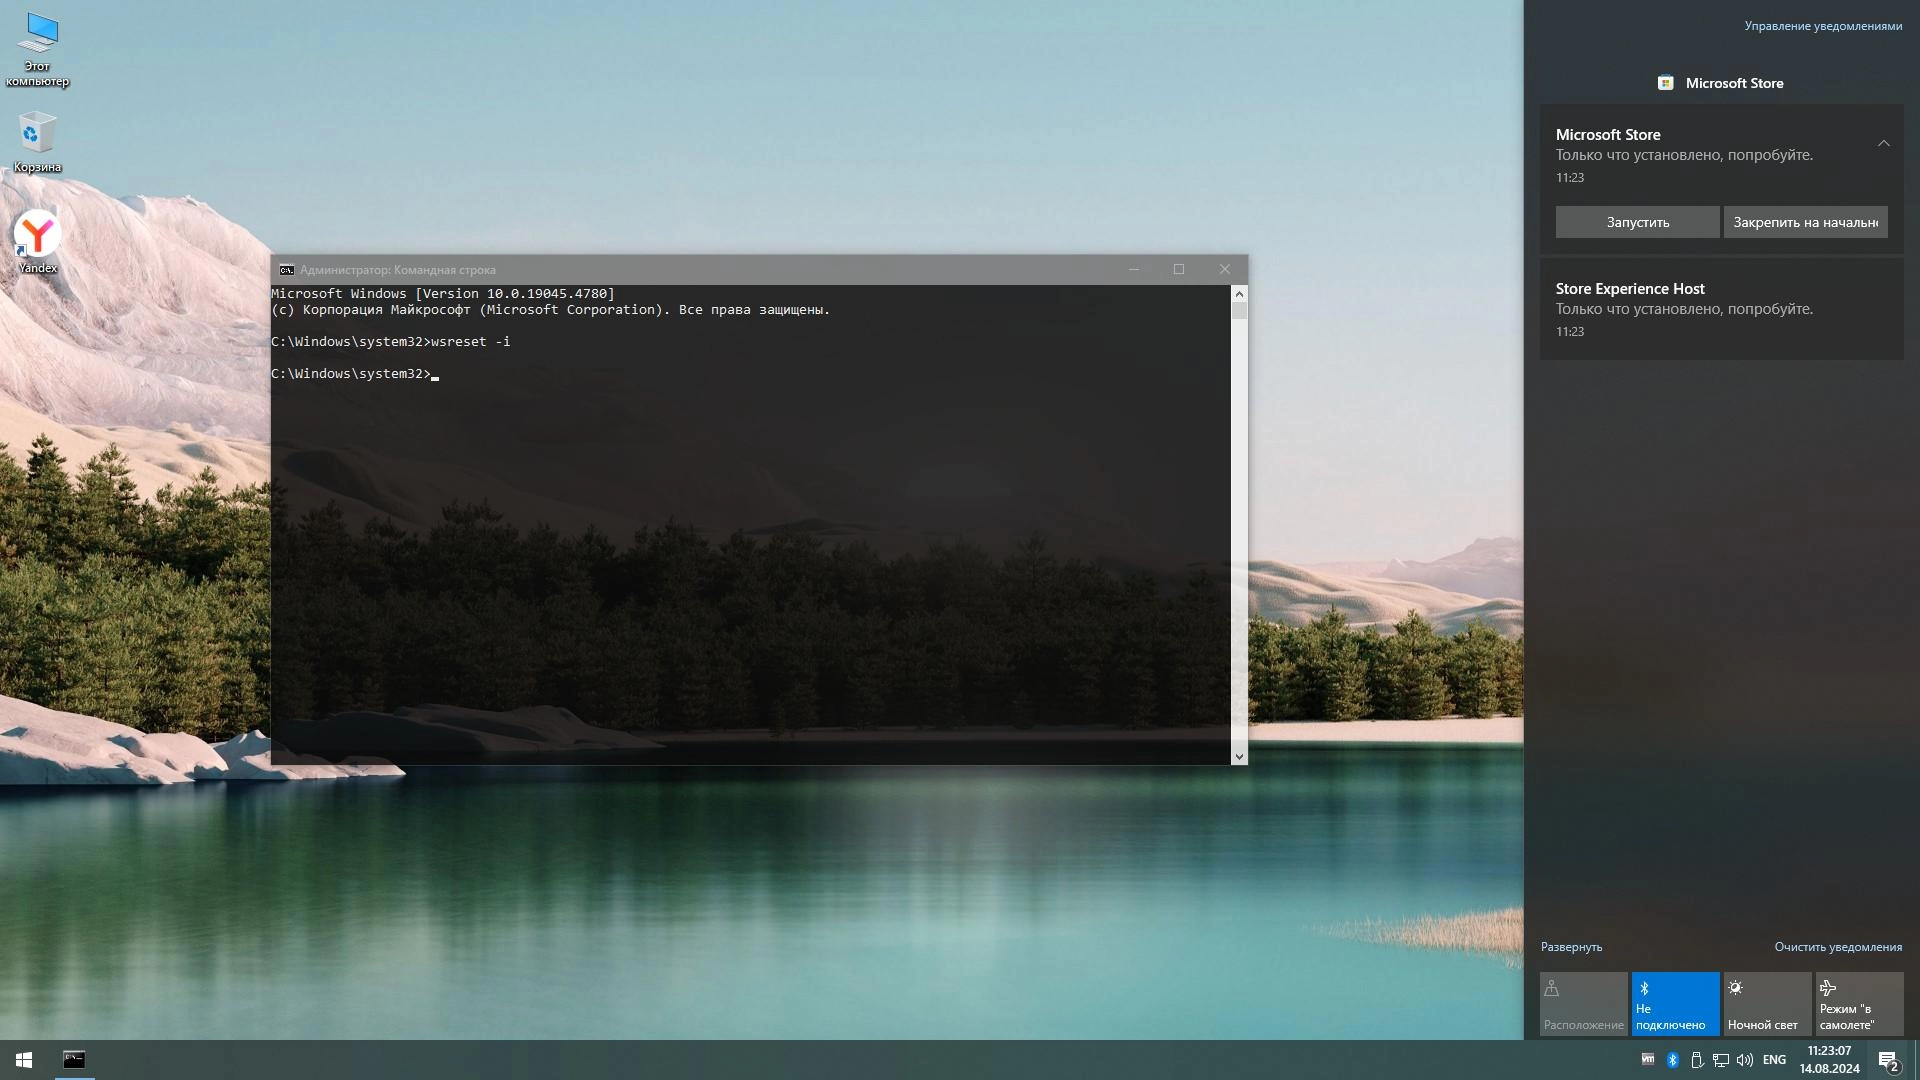Click the Microsoft Store notification icon
Image resolution: width=1920 pixels, height=1080 pixels.
coord(1666,83)
